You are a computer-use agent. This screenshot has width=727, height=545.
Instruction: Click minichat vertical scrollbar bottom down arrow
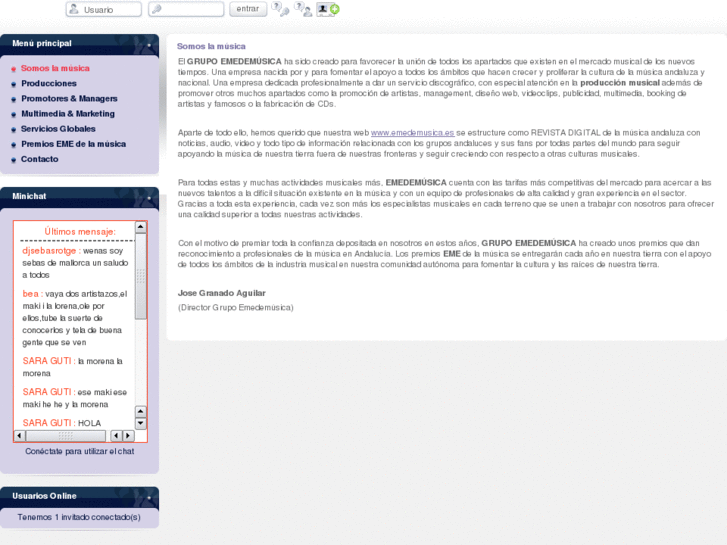click(141, 423)
